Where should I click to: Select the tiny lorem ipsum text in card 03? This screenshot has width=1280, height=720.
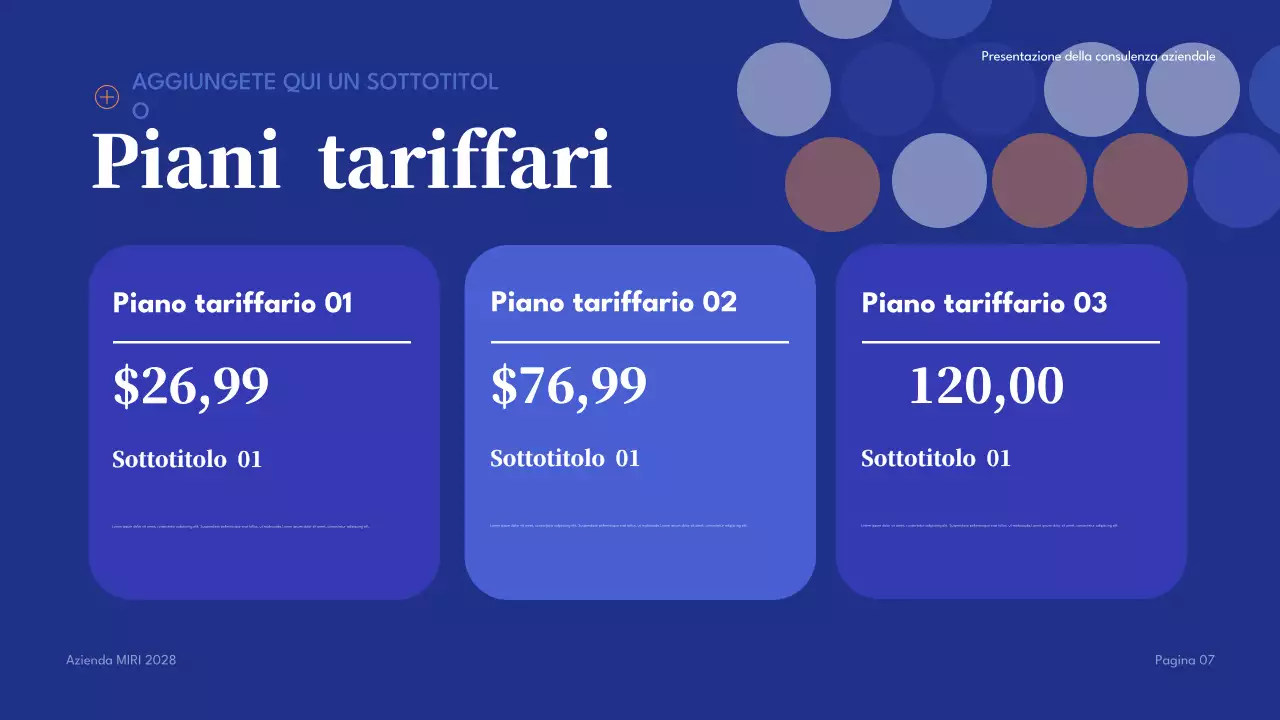coord(989,525)
